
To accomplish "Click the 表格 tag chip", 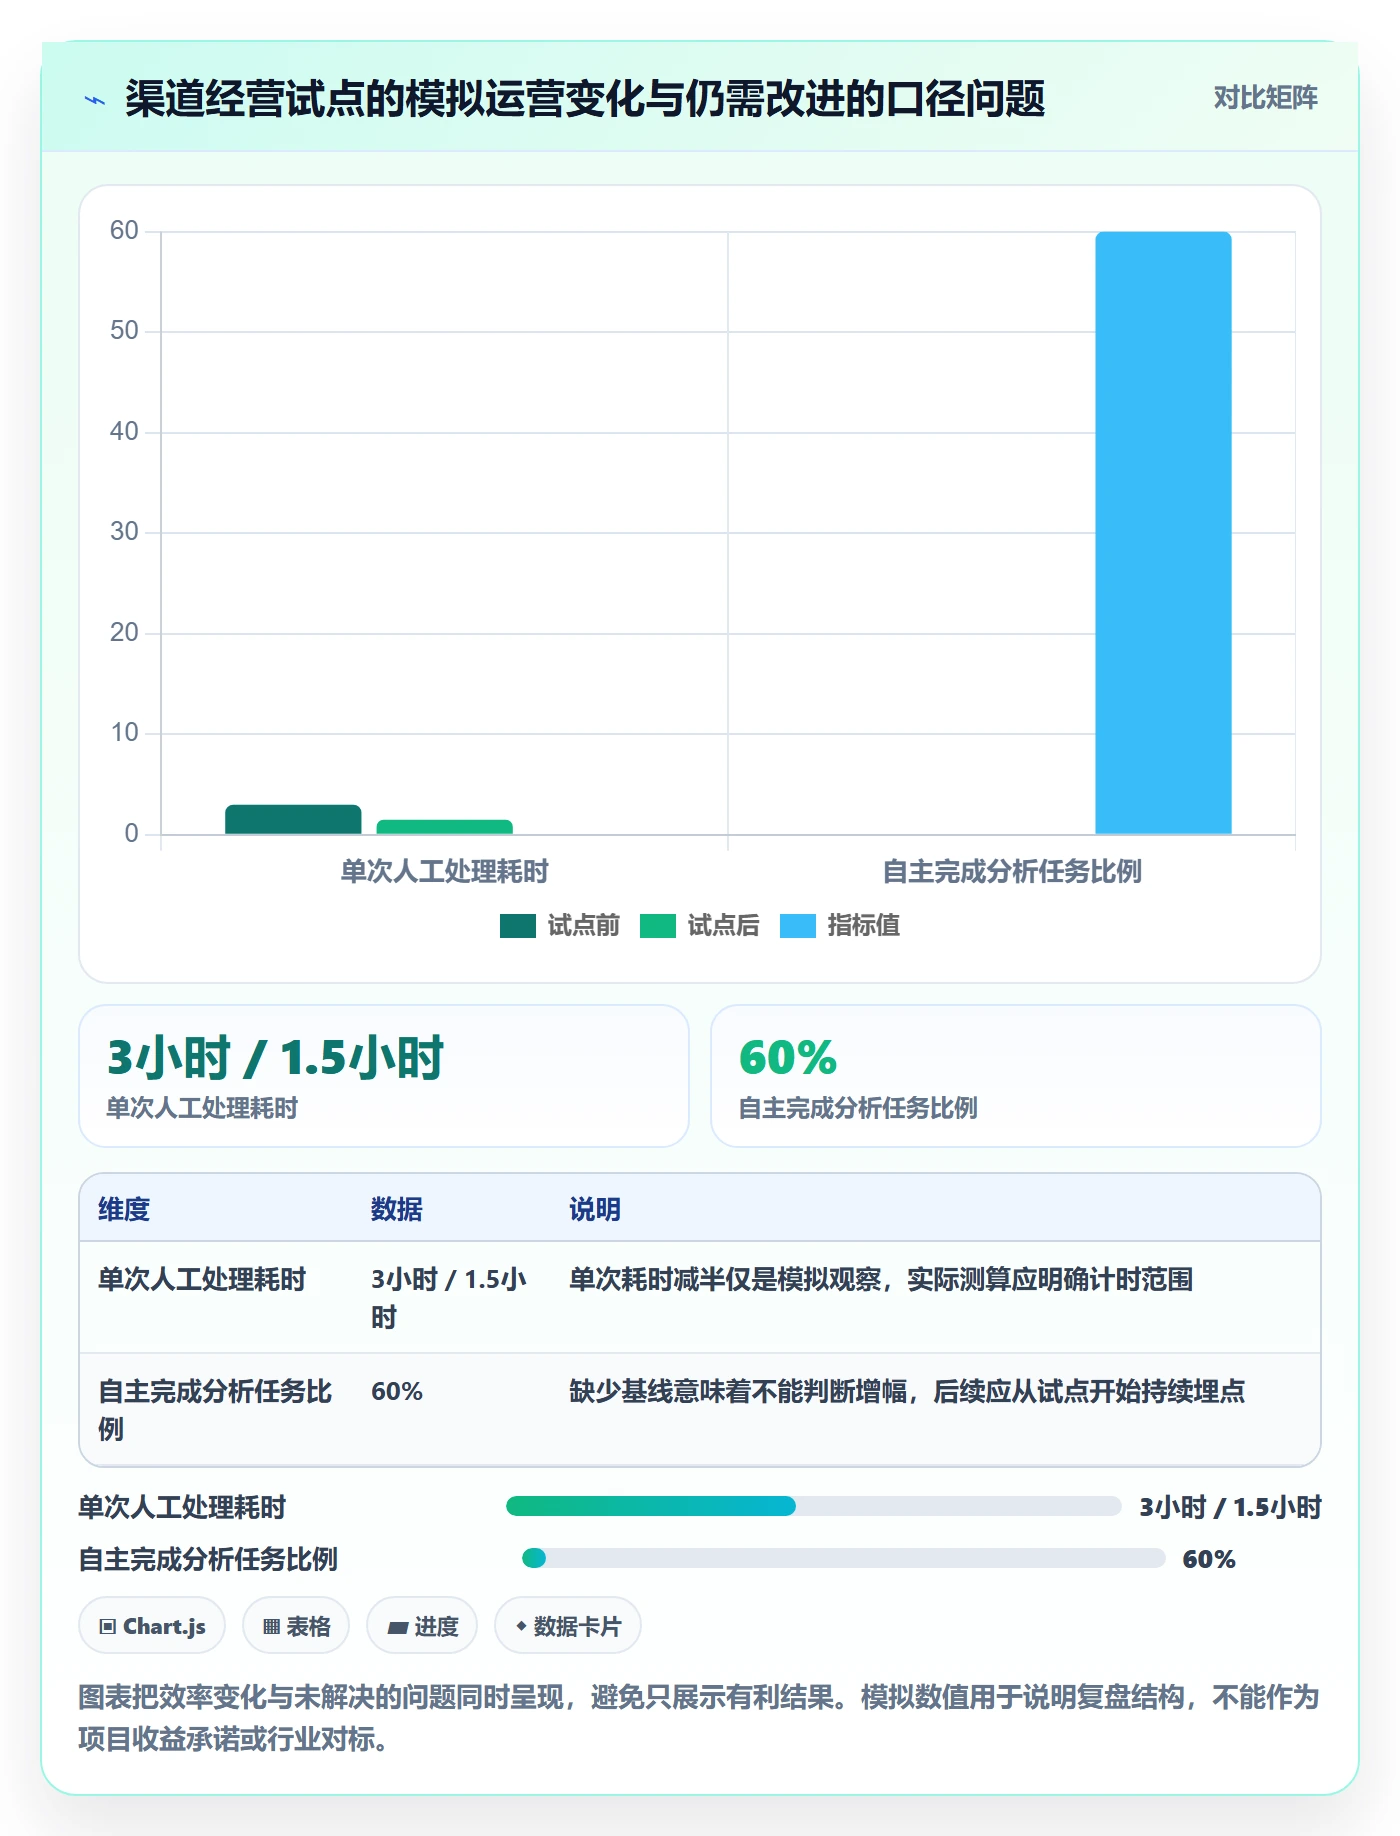I will 296,1626.
